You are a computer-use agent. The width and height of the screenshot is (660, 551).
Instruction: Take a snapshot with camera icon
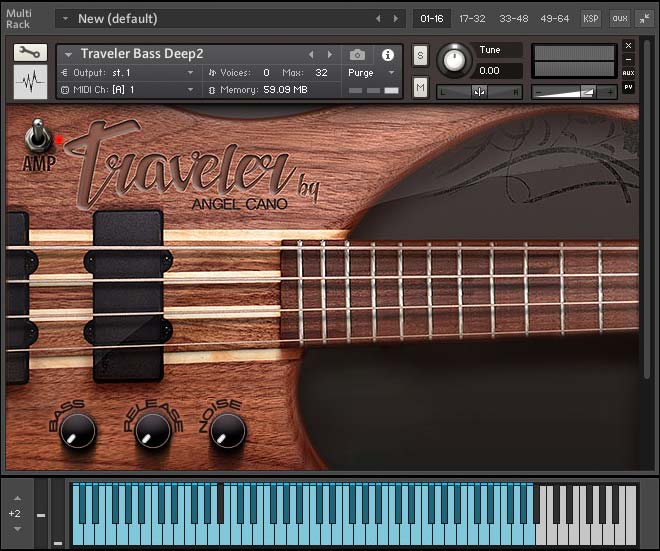(357, 55)
